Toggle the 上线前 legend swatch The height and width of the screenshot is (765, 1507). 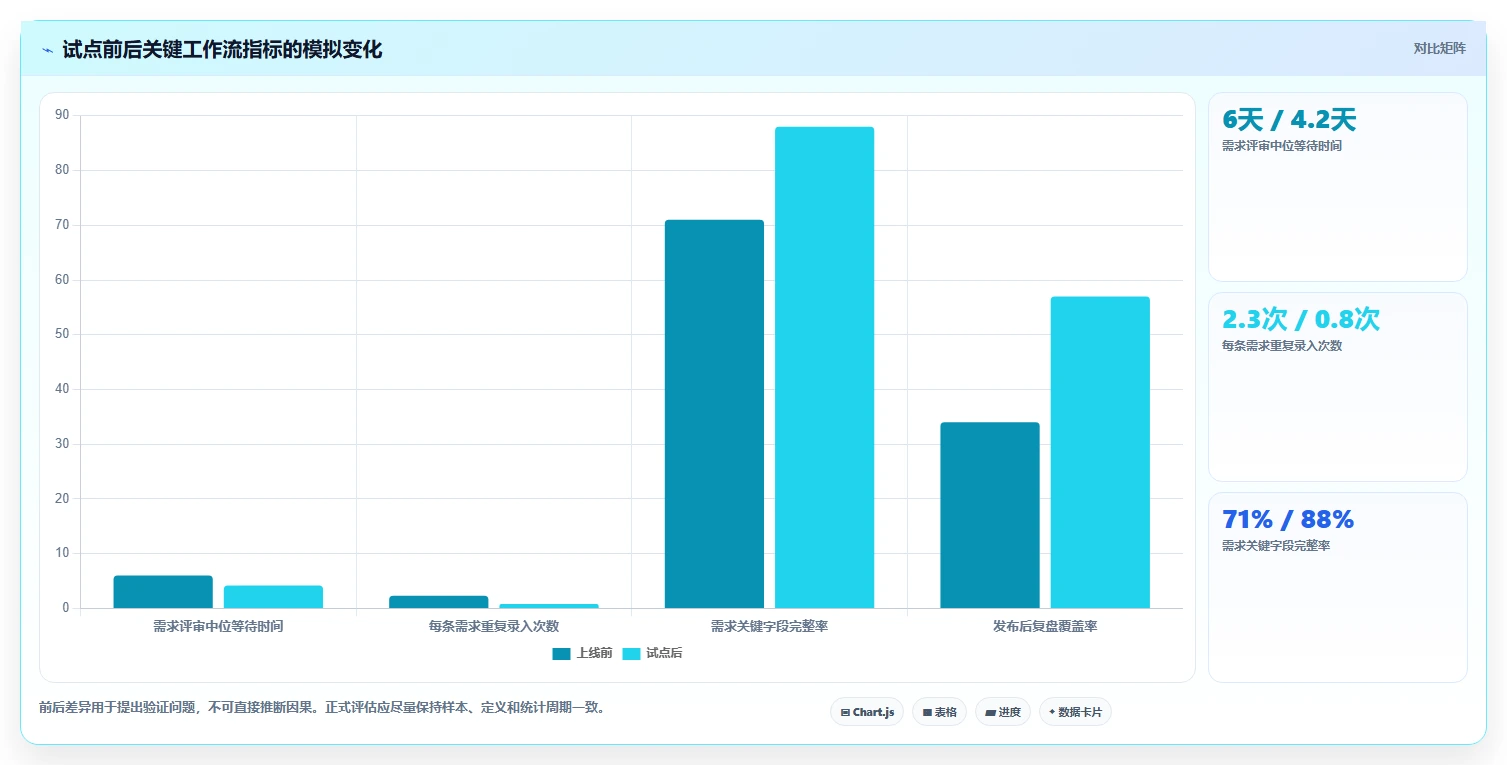[561, 654]
